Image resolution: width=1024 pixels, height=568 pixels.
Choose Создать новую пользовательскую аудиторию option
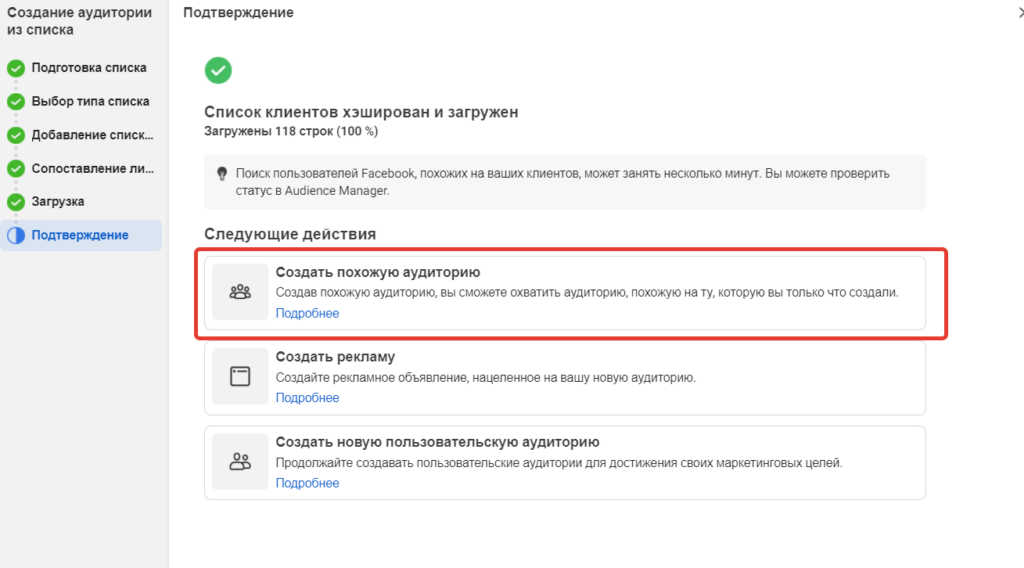(565, 462)
